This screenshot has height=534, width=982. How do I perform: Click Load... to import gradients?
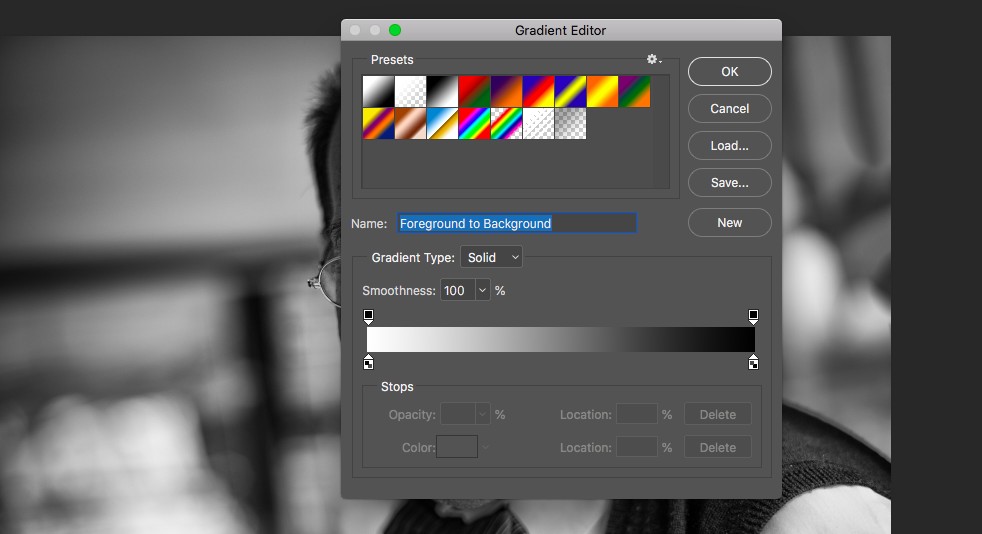tap(730, 145)
